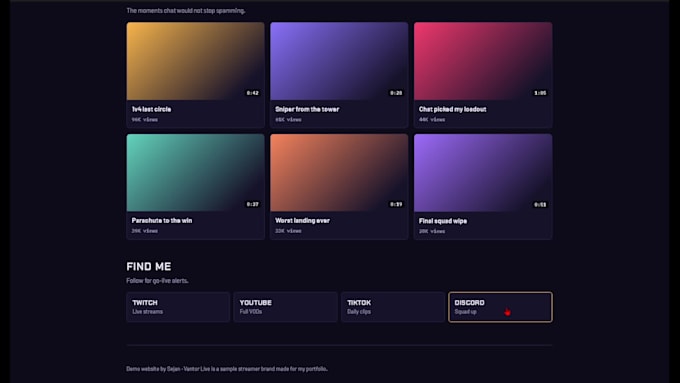This screenshot has height=383, width=680.
Task: Open the "Final squad wipe" clip thumbnail
Action: (483, 173)
